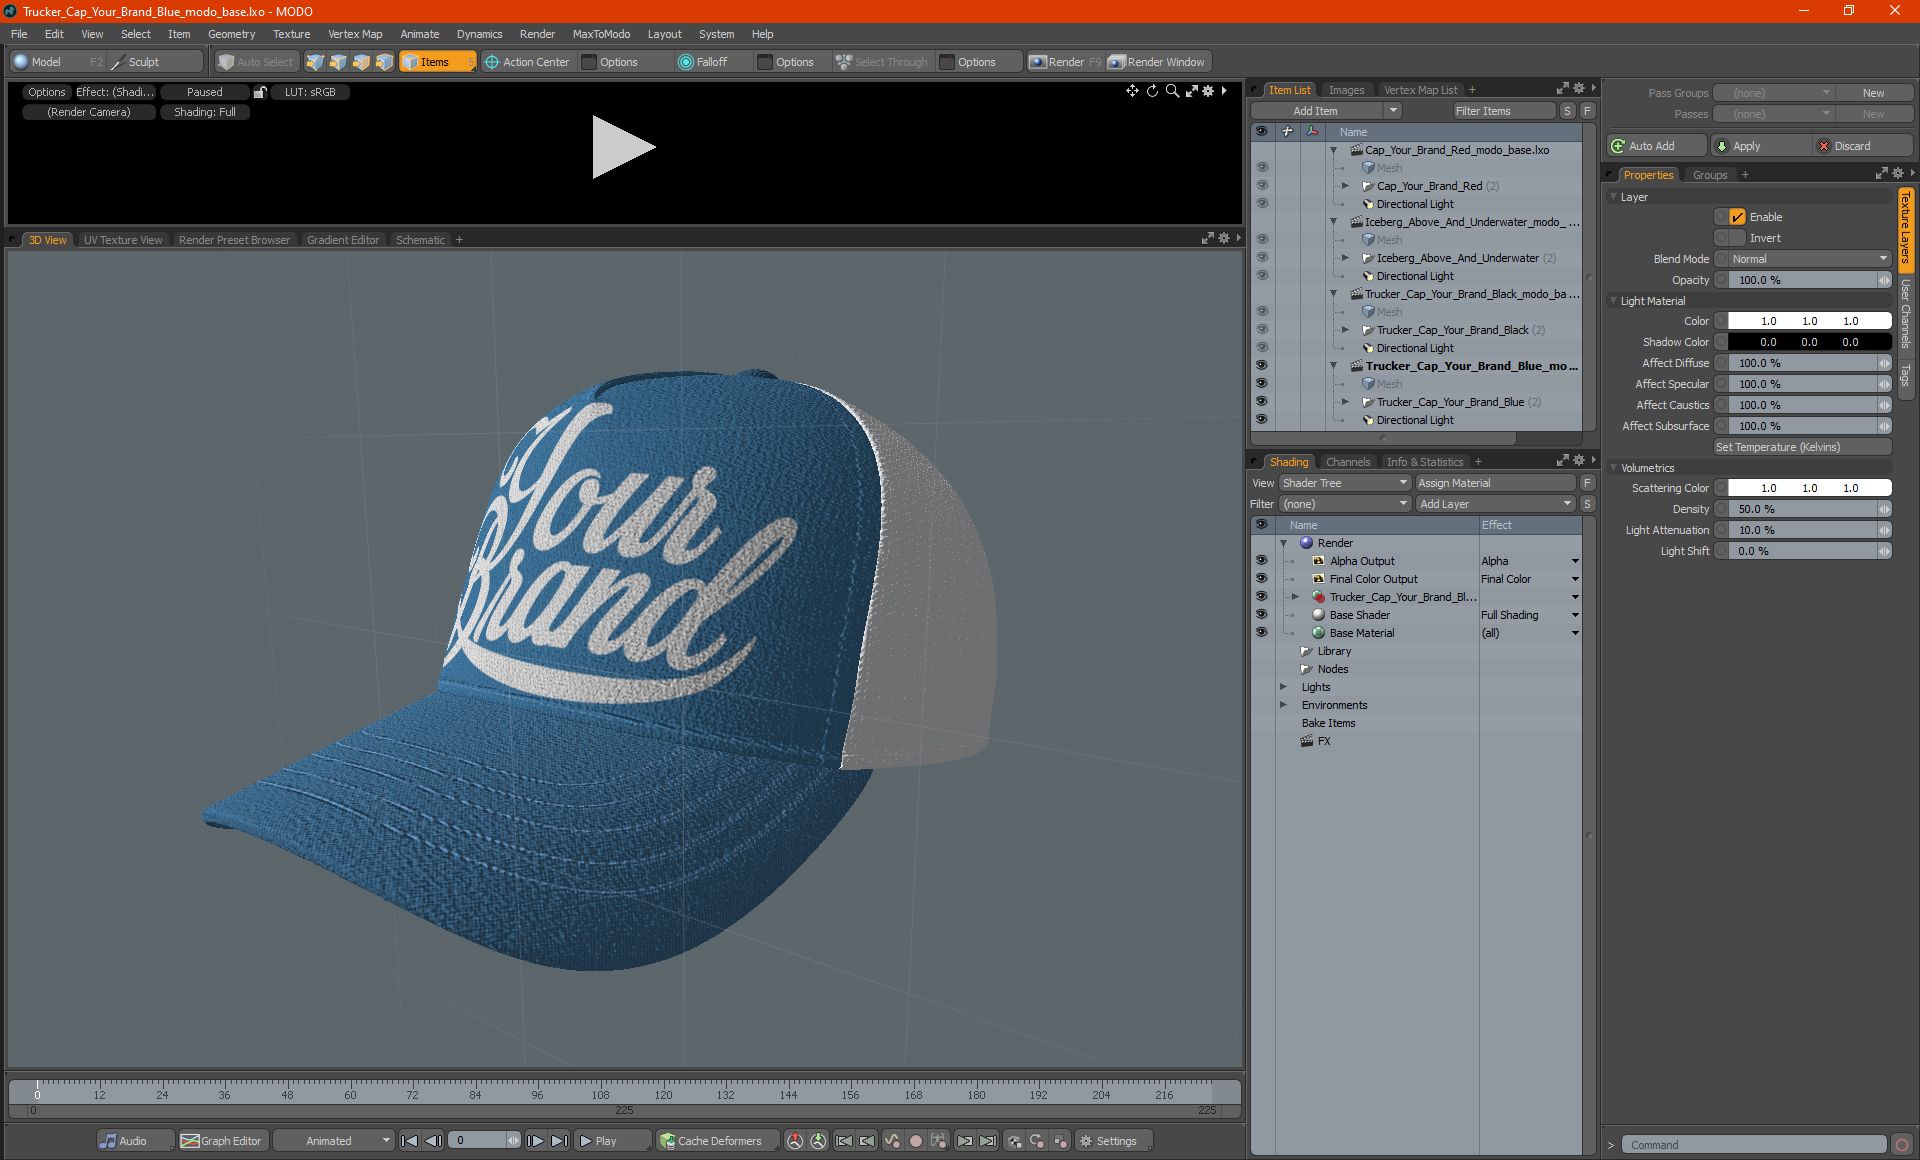Go to last frame
Screen dimensions: 1920x1160
pos(560,1141)
